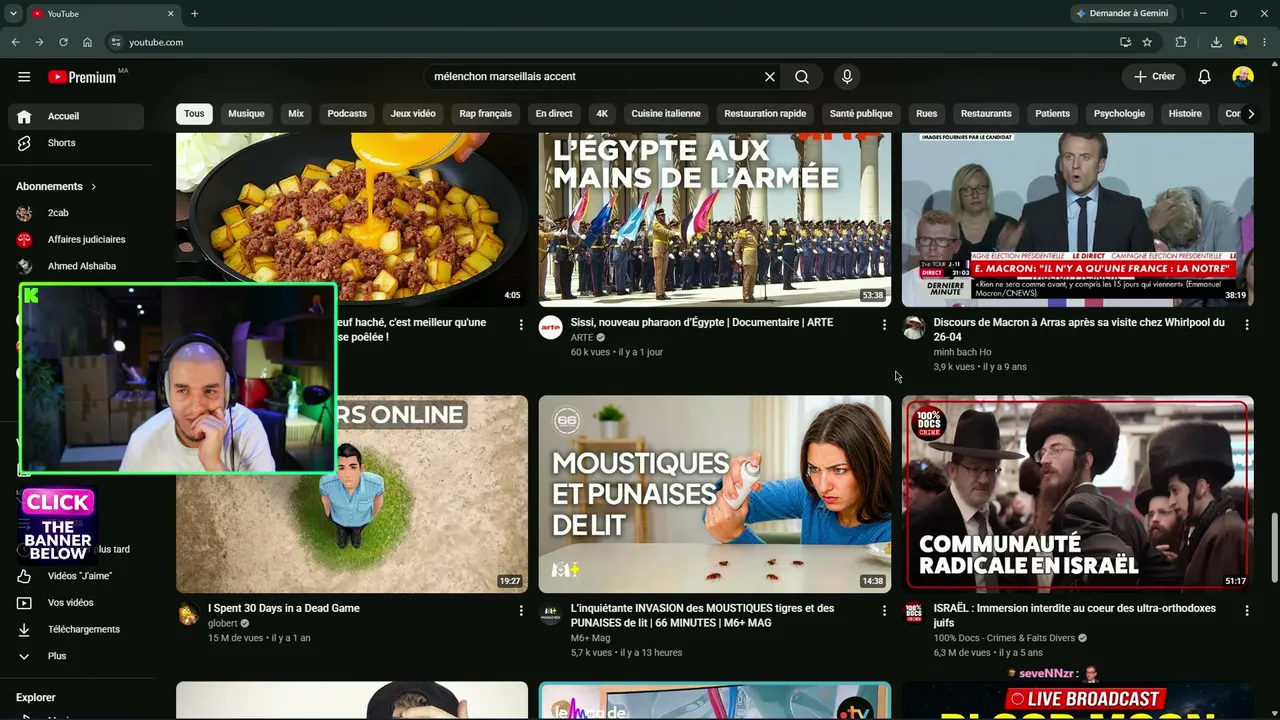Open Vidéos "J'aime" playlist
Screen dimensions: 1280x720
click(x=76, y=576)
